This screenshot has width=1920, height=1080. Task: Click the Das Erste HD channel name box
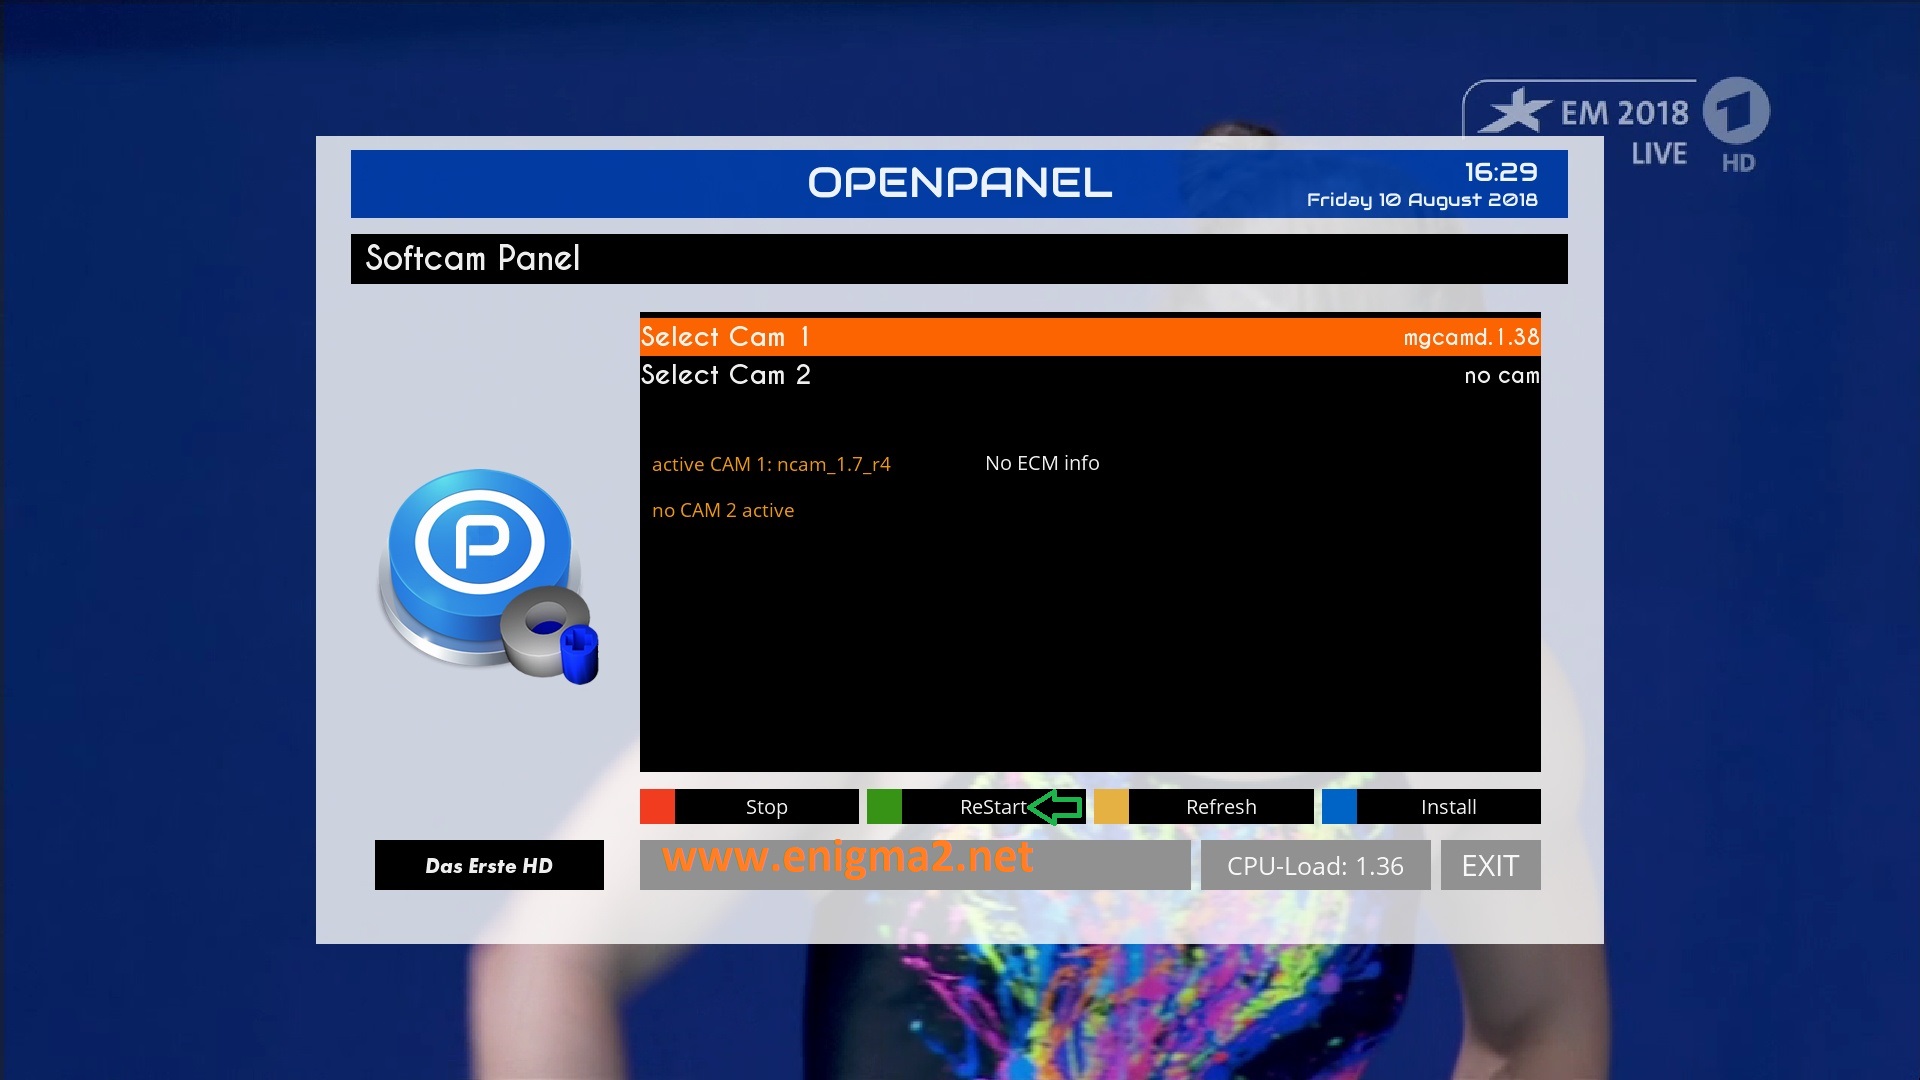coord(489,866)
